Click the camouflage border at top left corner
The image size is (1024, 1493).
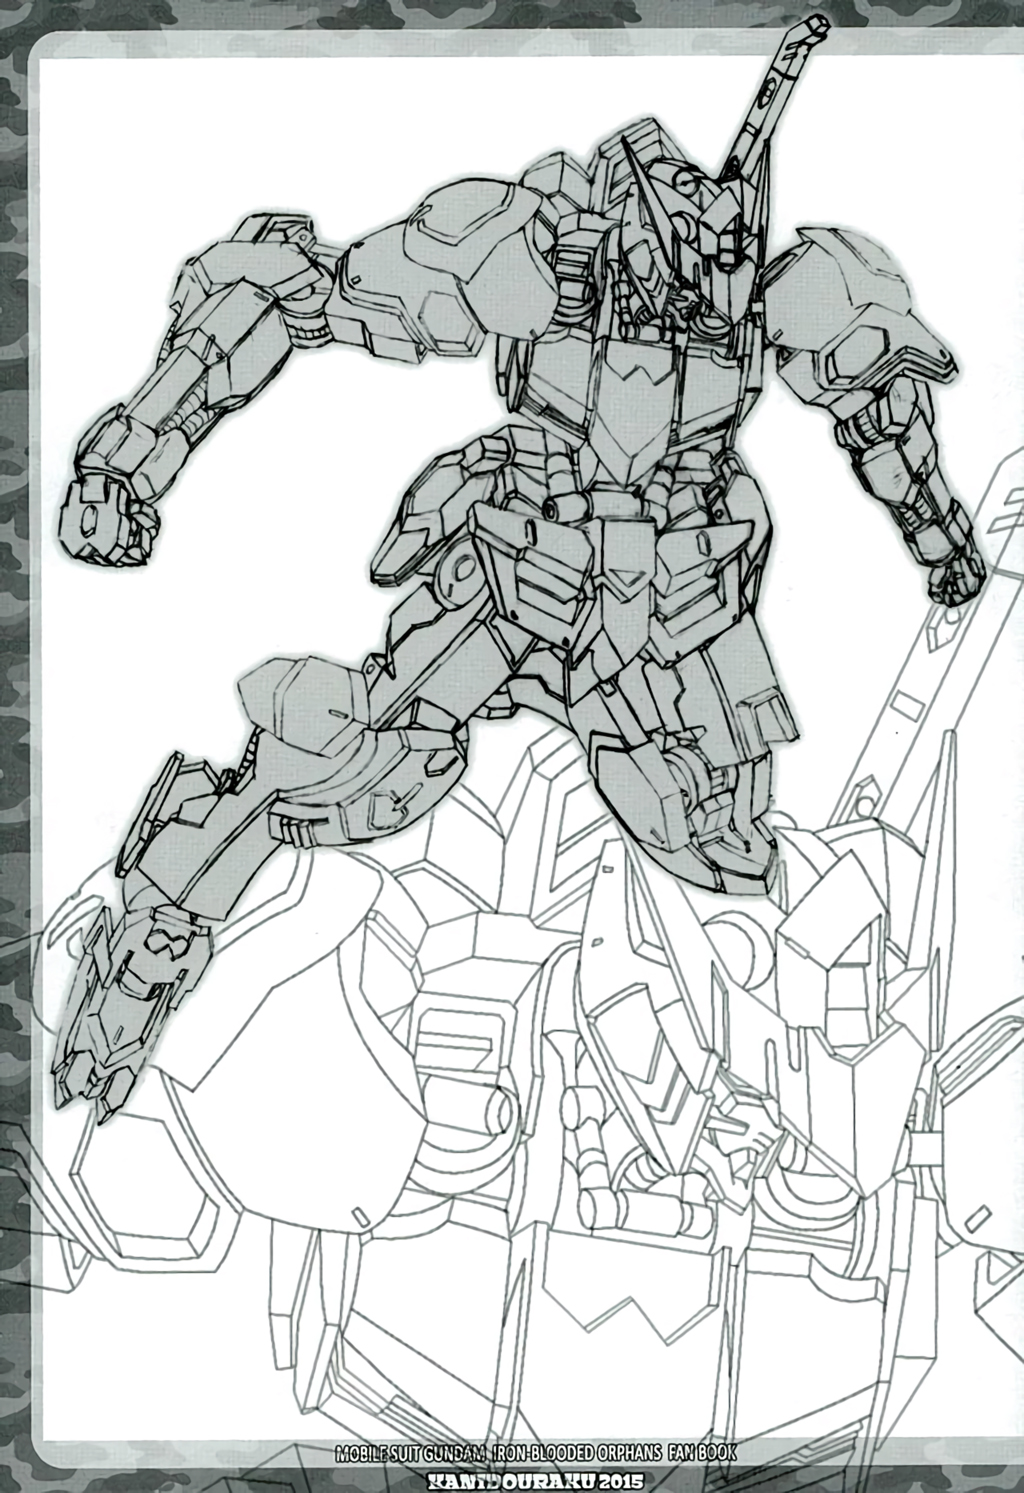(x=15, y=15)
